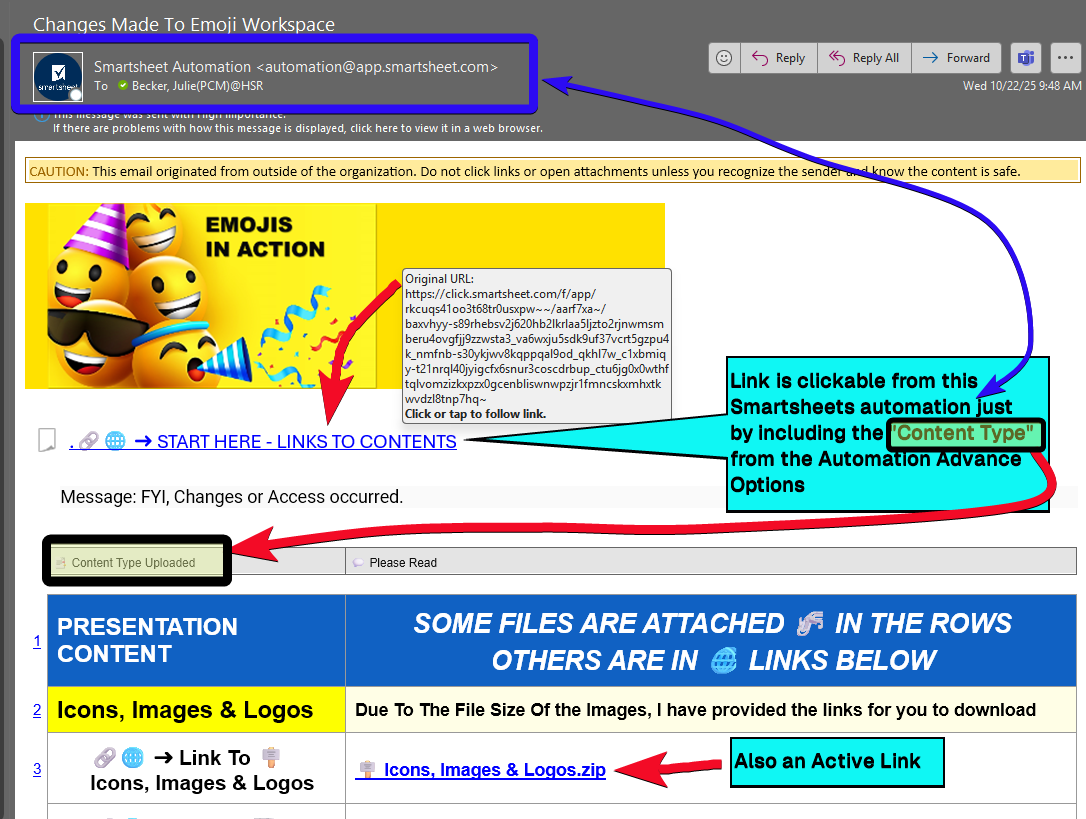The height and width of the screenshot is (819, 1086).
Task: Click the 'Link To Icons, Images & Logos' cell
Action: point(197,769)
